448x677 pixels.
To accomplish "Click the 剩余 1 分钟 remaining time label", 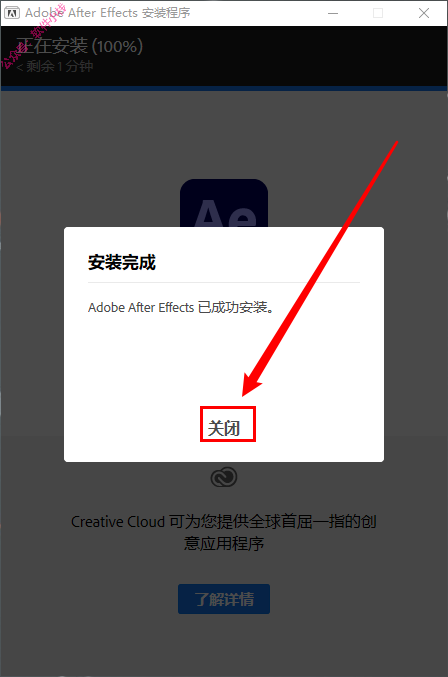I will [54, 66].
